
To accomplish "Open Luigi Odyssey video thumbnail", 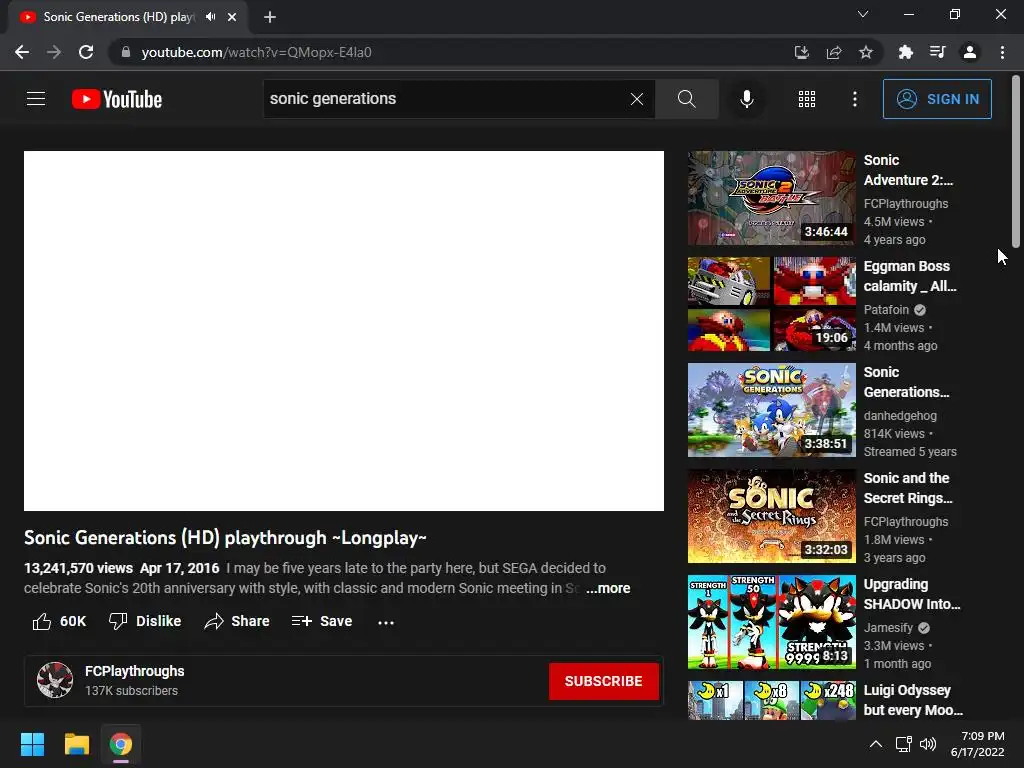I will coord(771,700).
